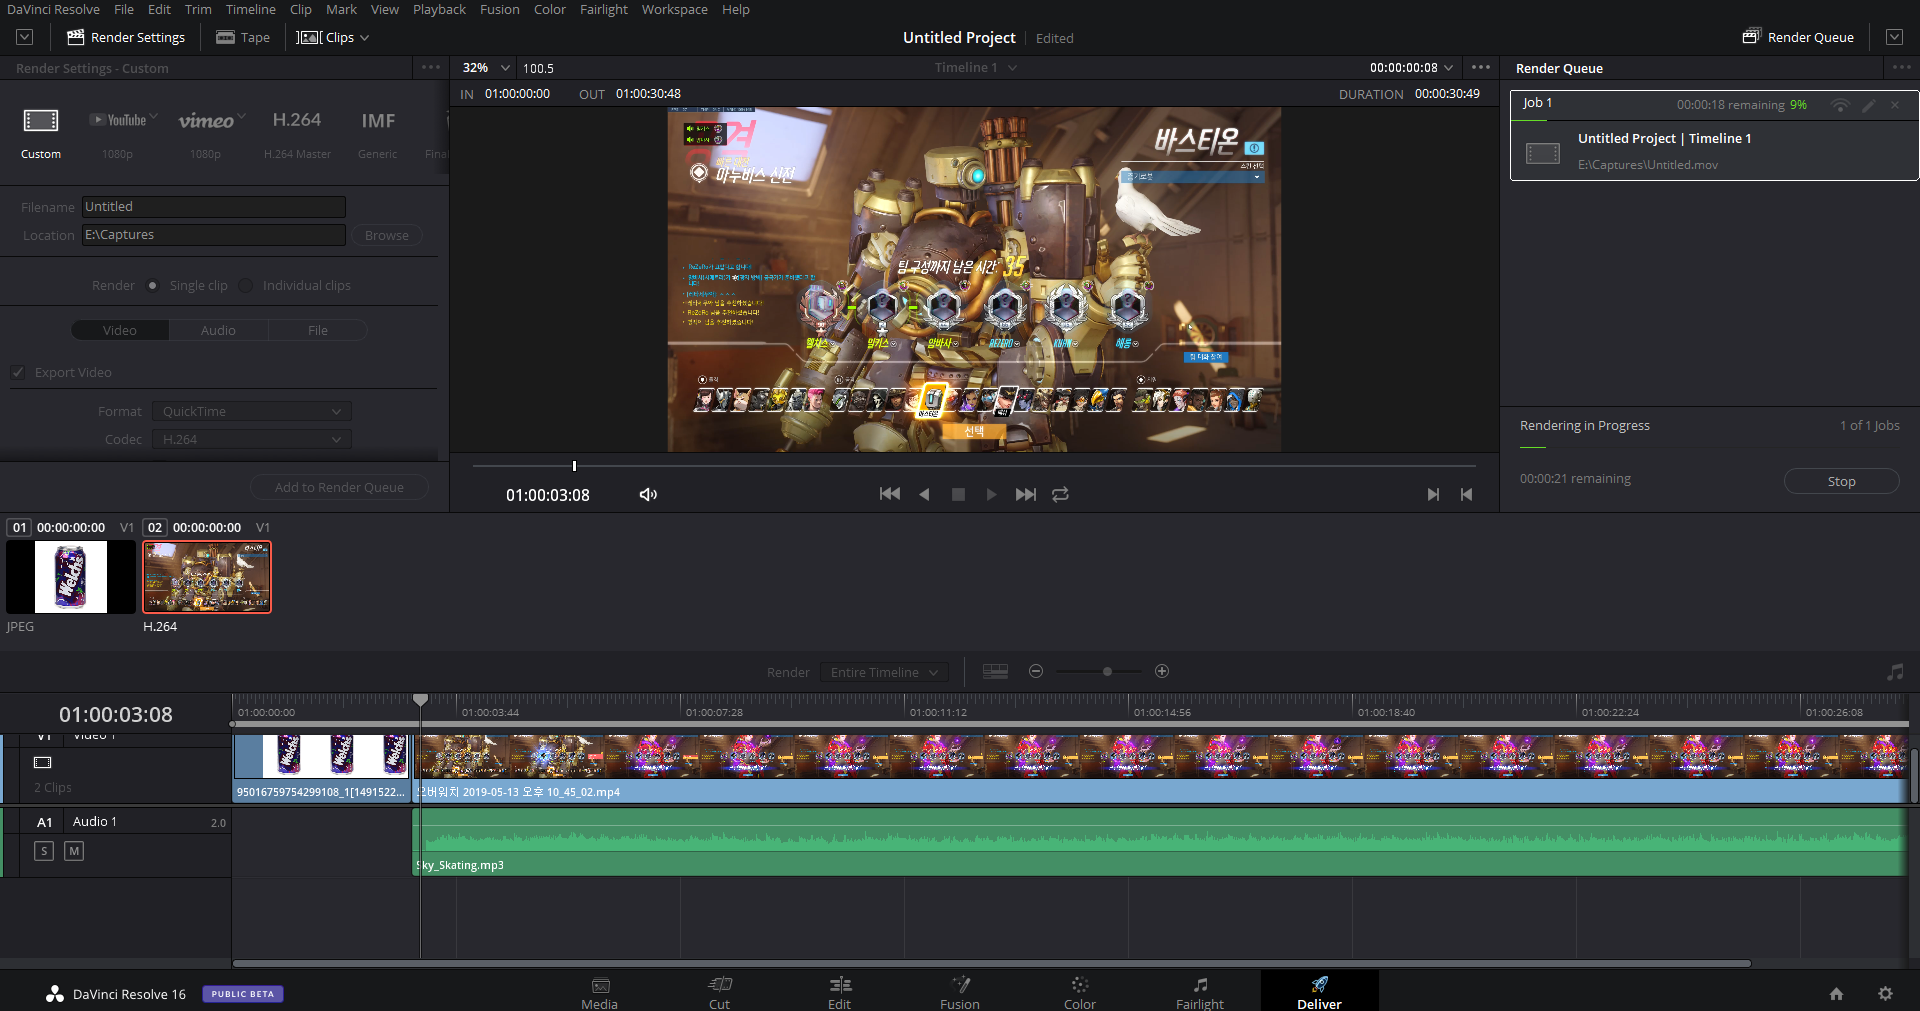The image size is (1920, 1011).
Task: Switch to the Color page
Action: coord(1080,992)
